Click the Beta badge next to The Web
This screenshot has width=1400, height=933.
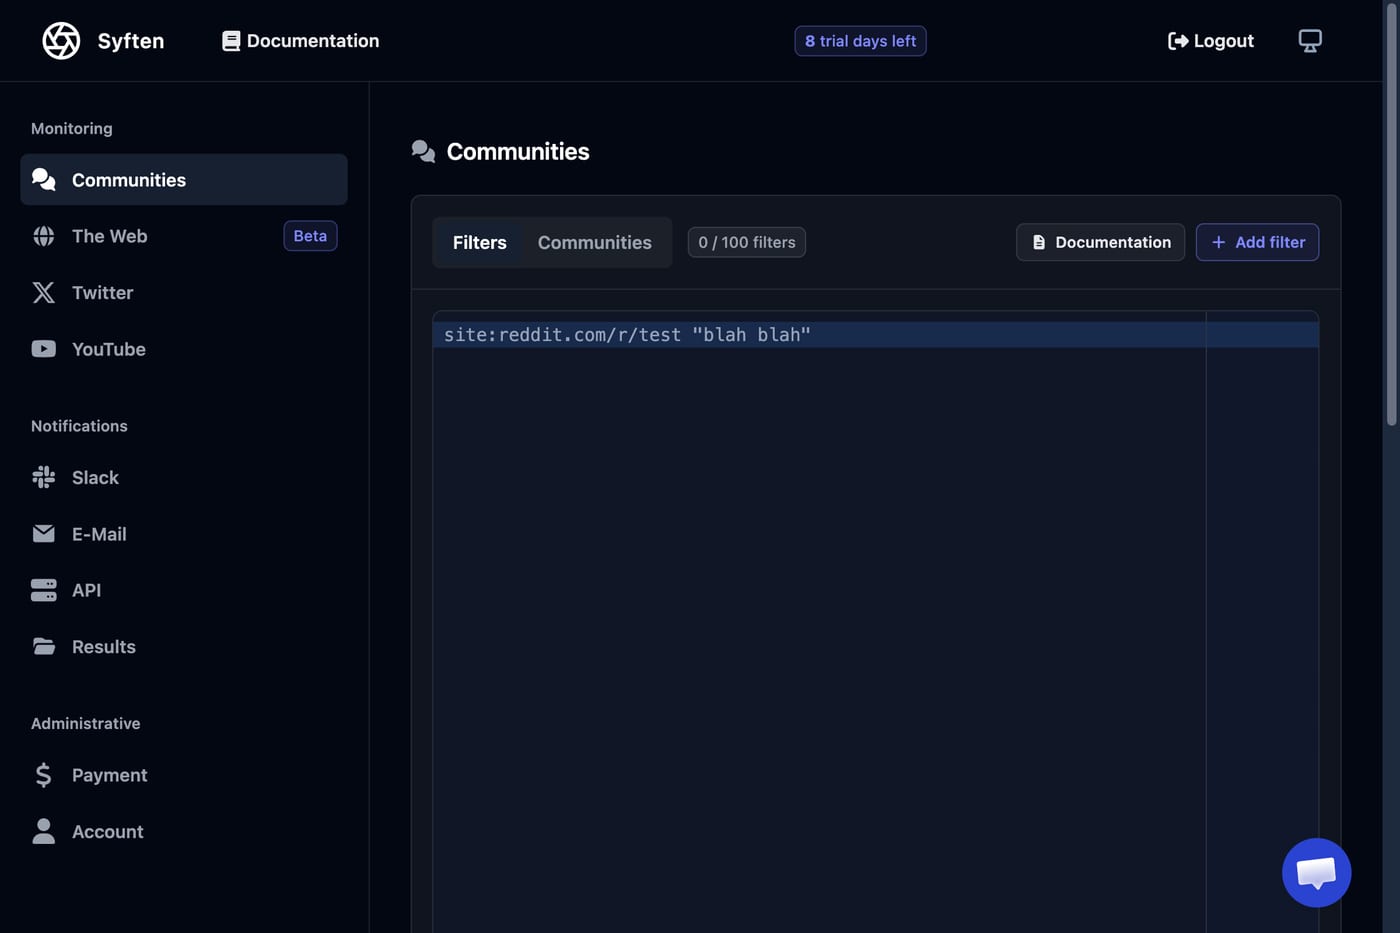point(310,236)
